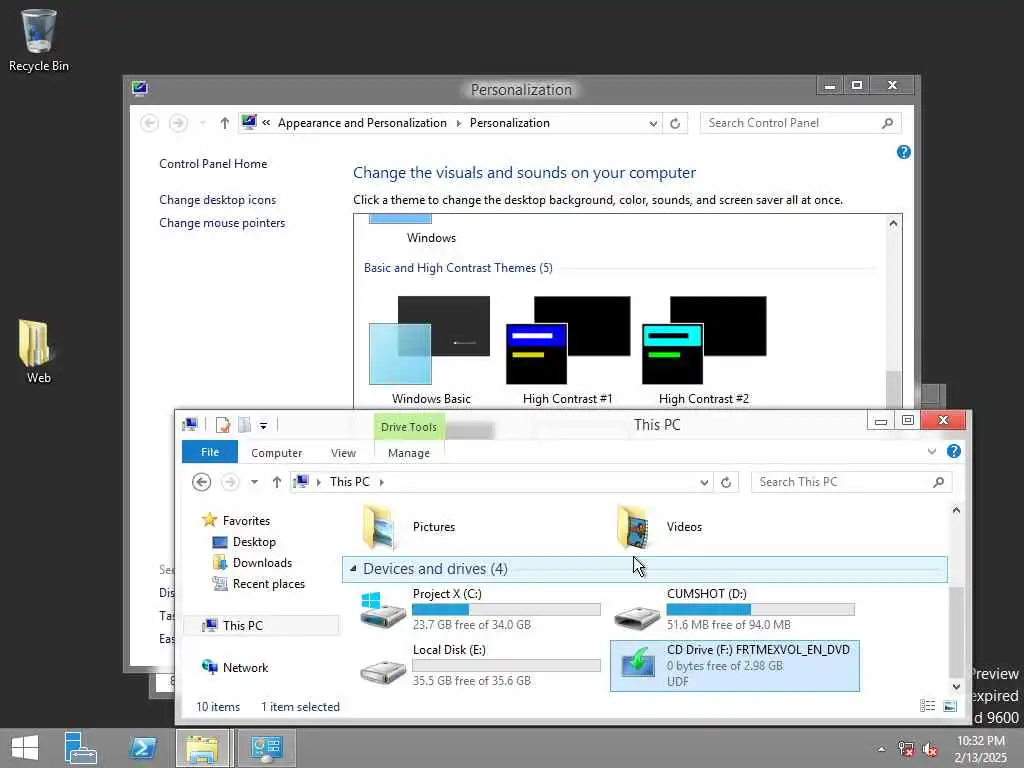Open Customize Quick Access Toolbar dropdown
This screenshot has width=1024, height=768.
pyautogui.click(x=263, y=426)
